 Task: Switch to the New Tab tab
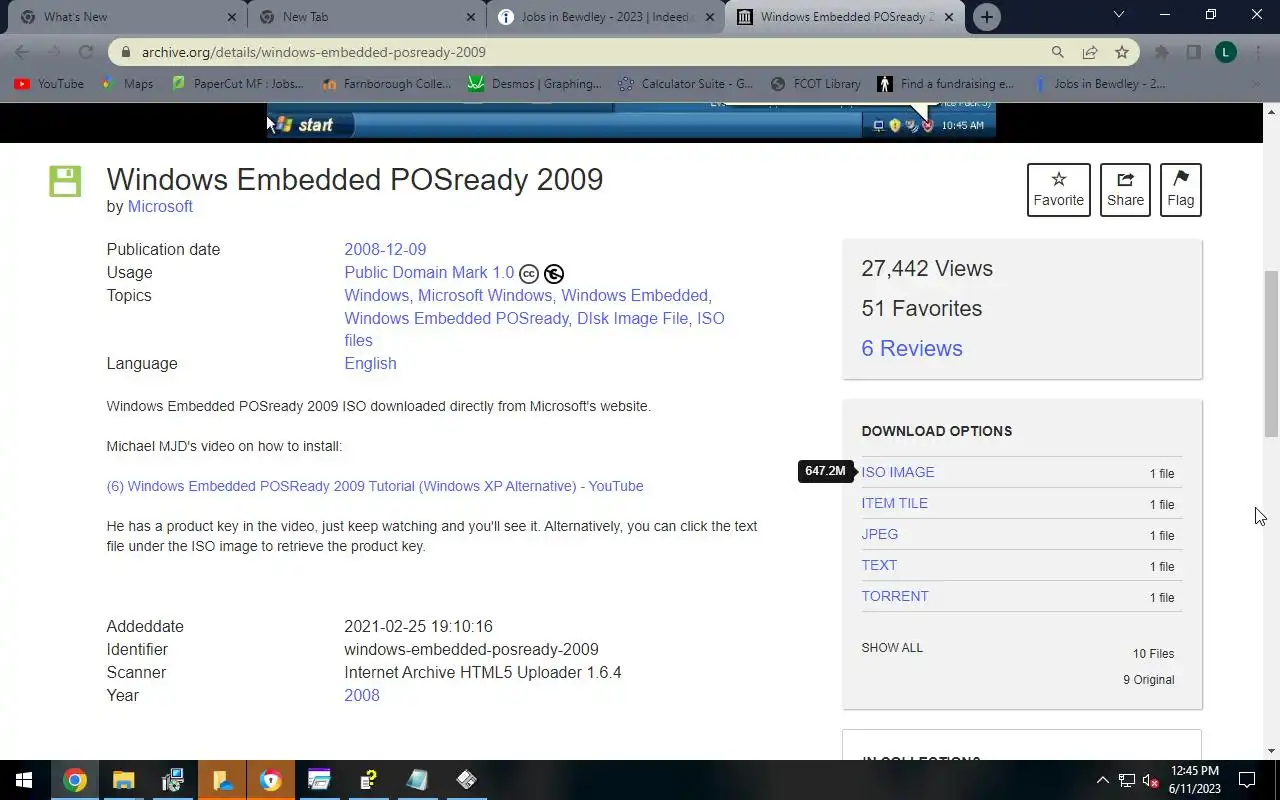(x=365, y=17)
